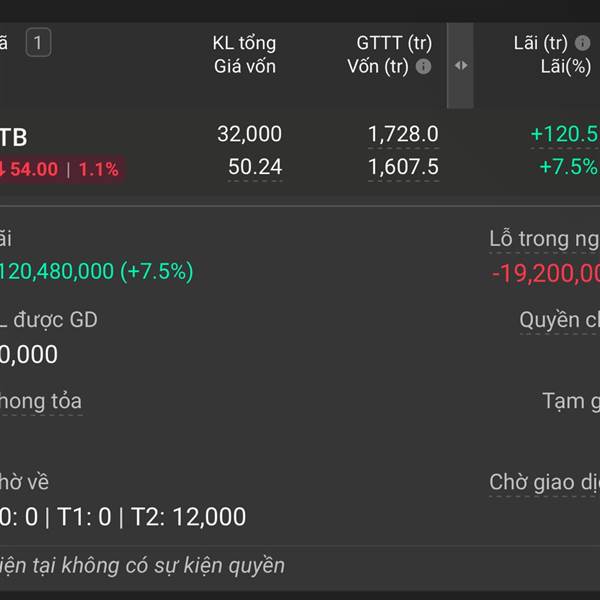This screenshot has width=600, height=600.
Task: Sort by GTTT (tr) column header
Action: coord(394,43)
